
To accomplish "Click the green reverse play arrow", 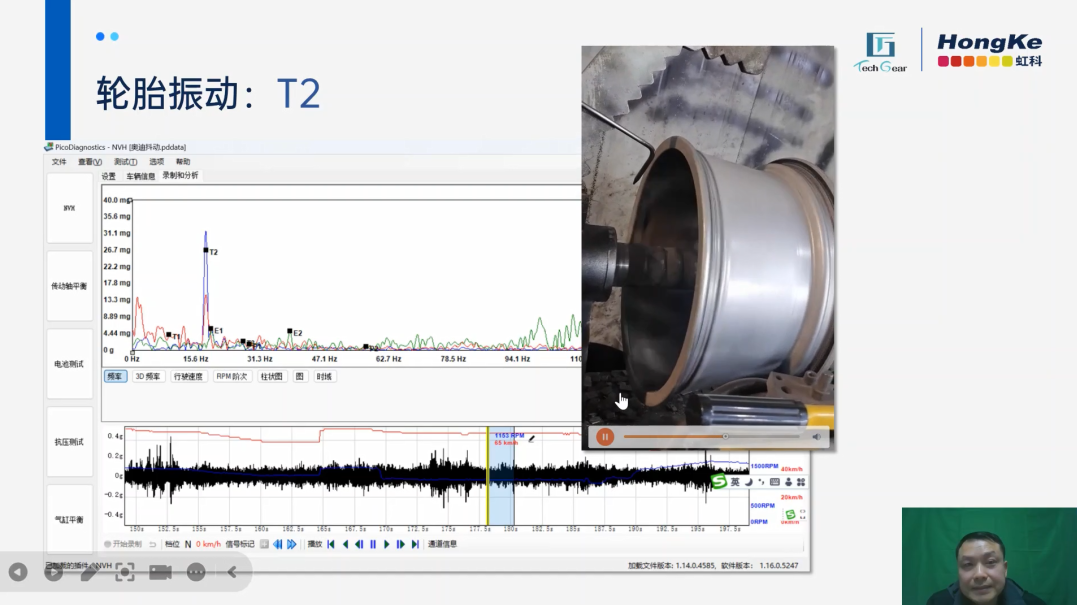I will 345,544.
